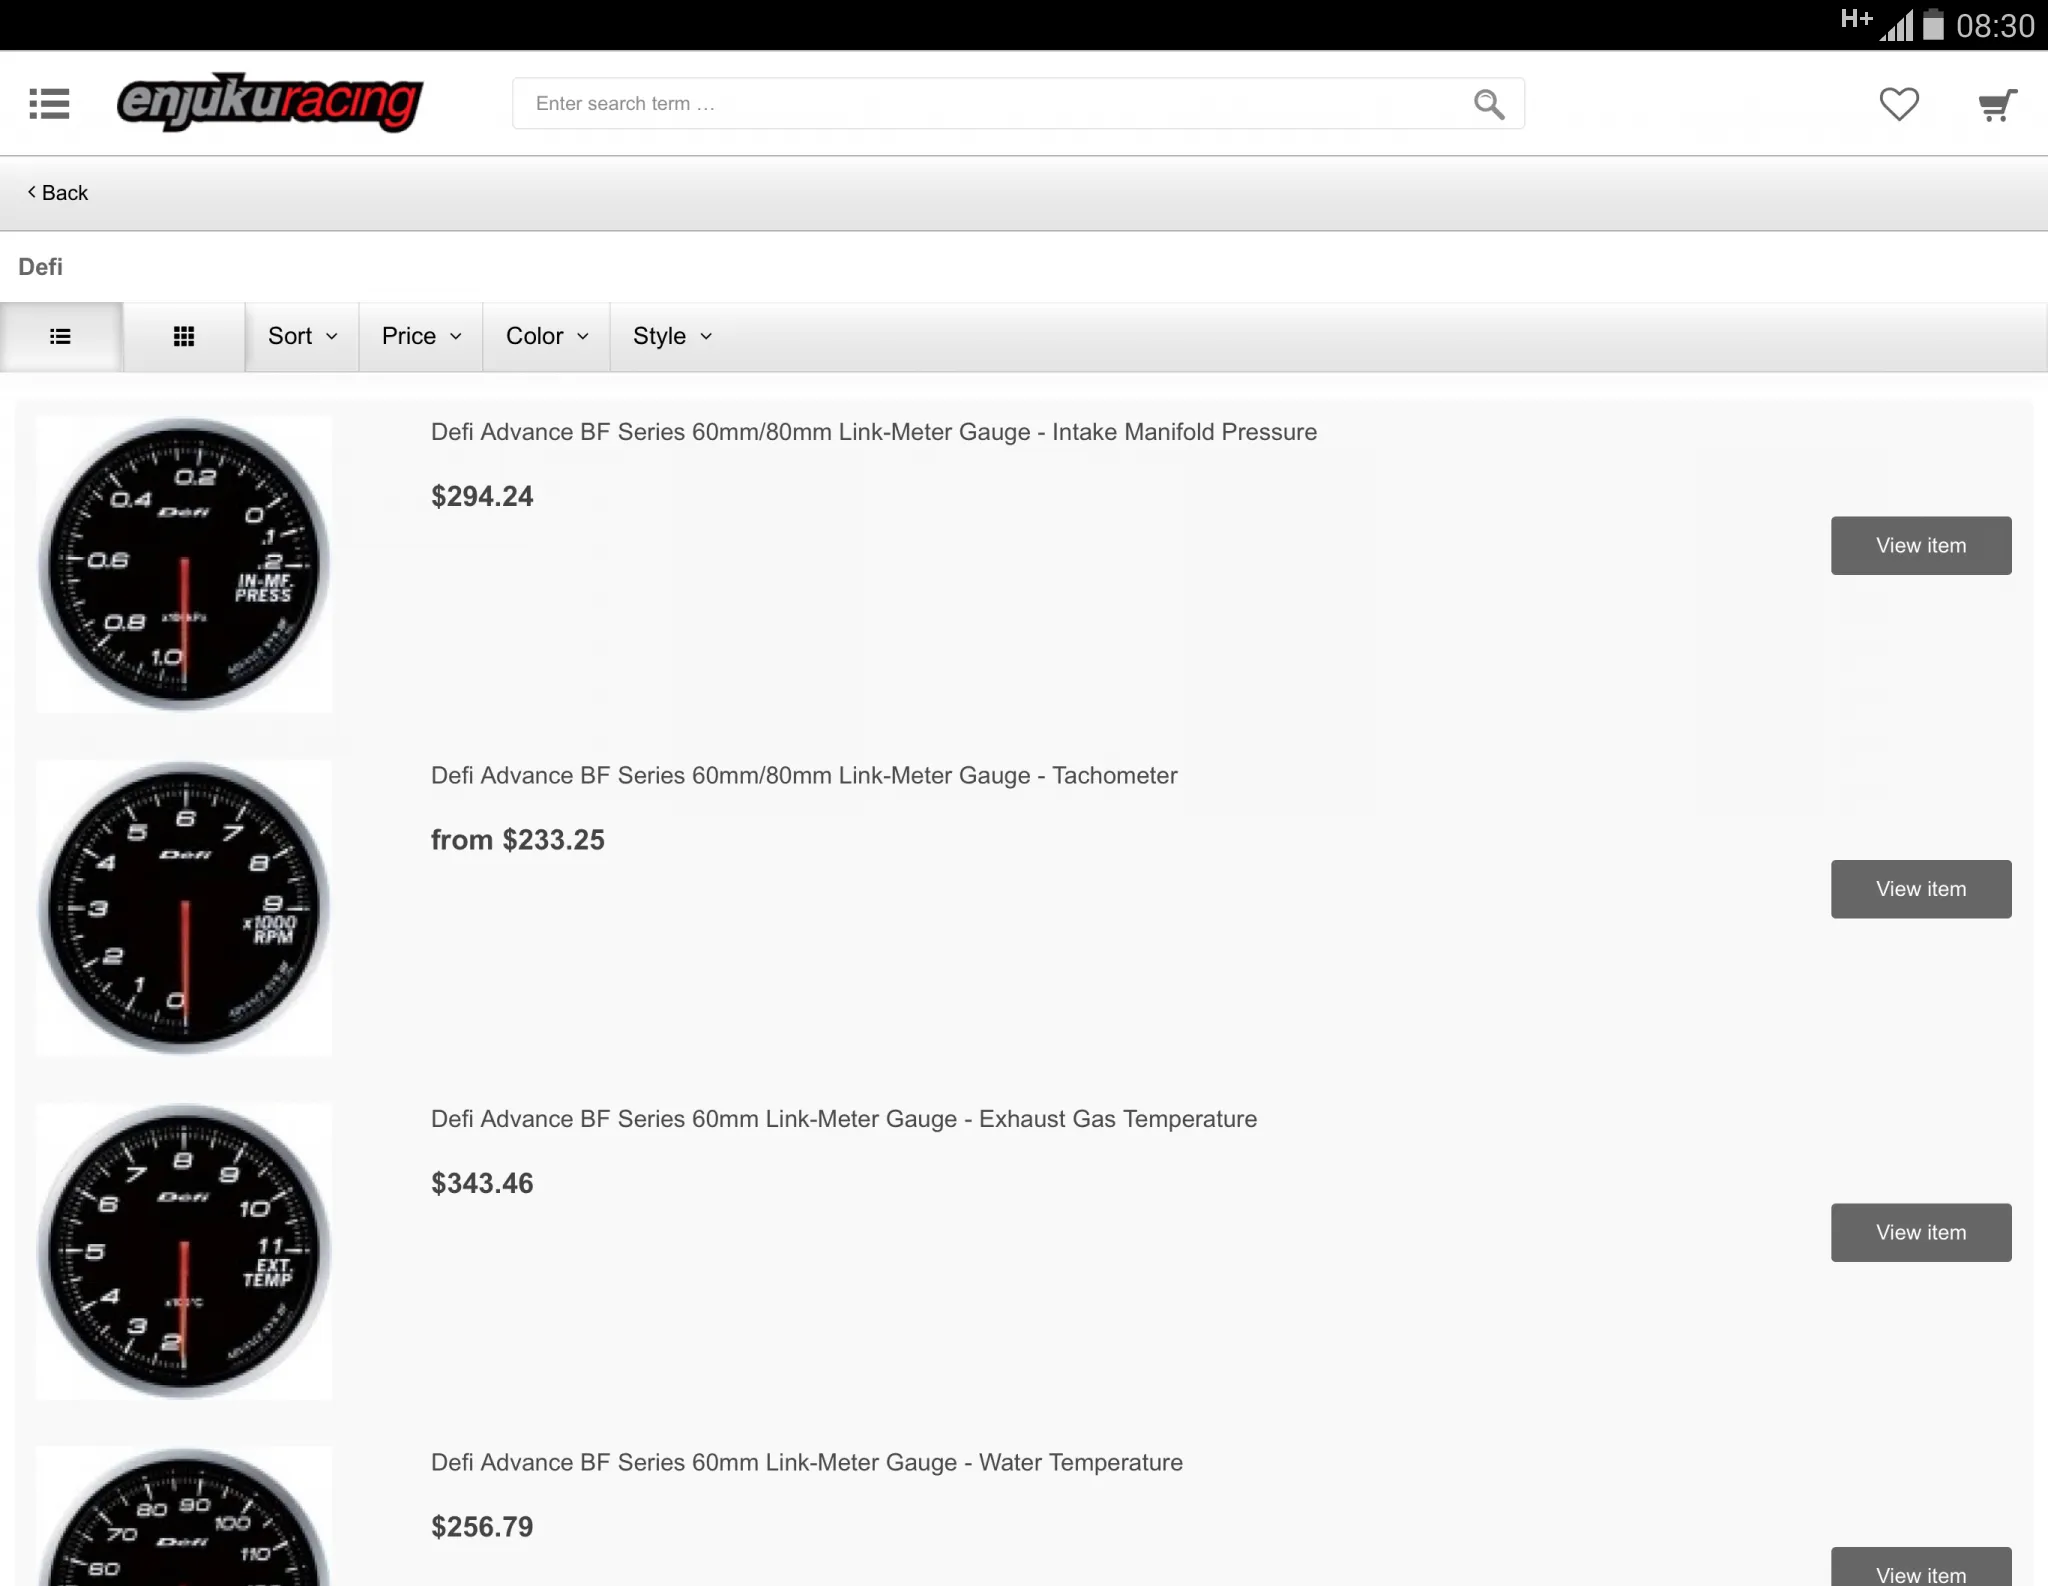Expand the Color filter dropdown

pyautogui.click(x=545, y=336)
